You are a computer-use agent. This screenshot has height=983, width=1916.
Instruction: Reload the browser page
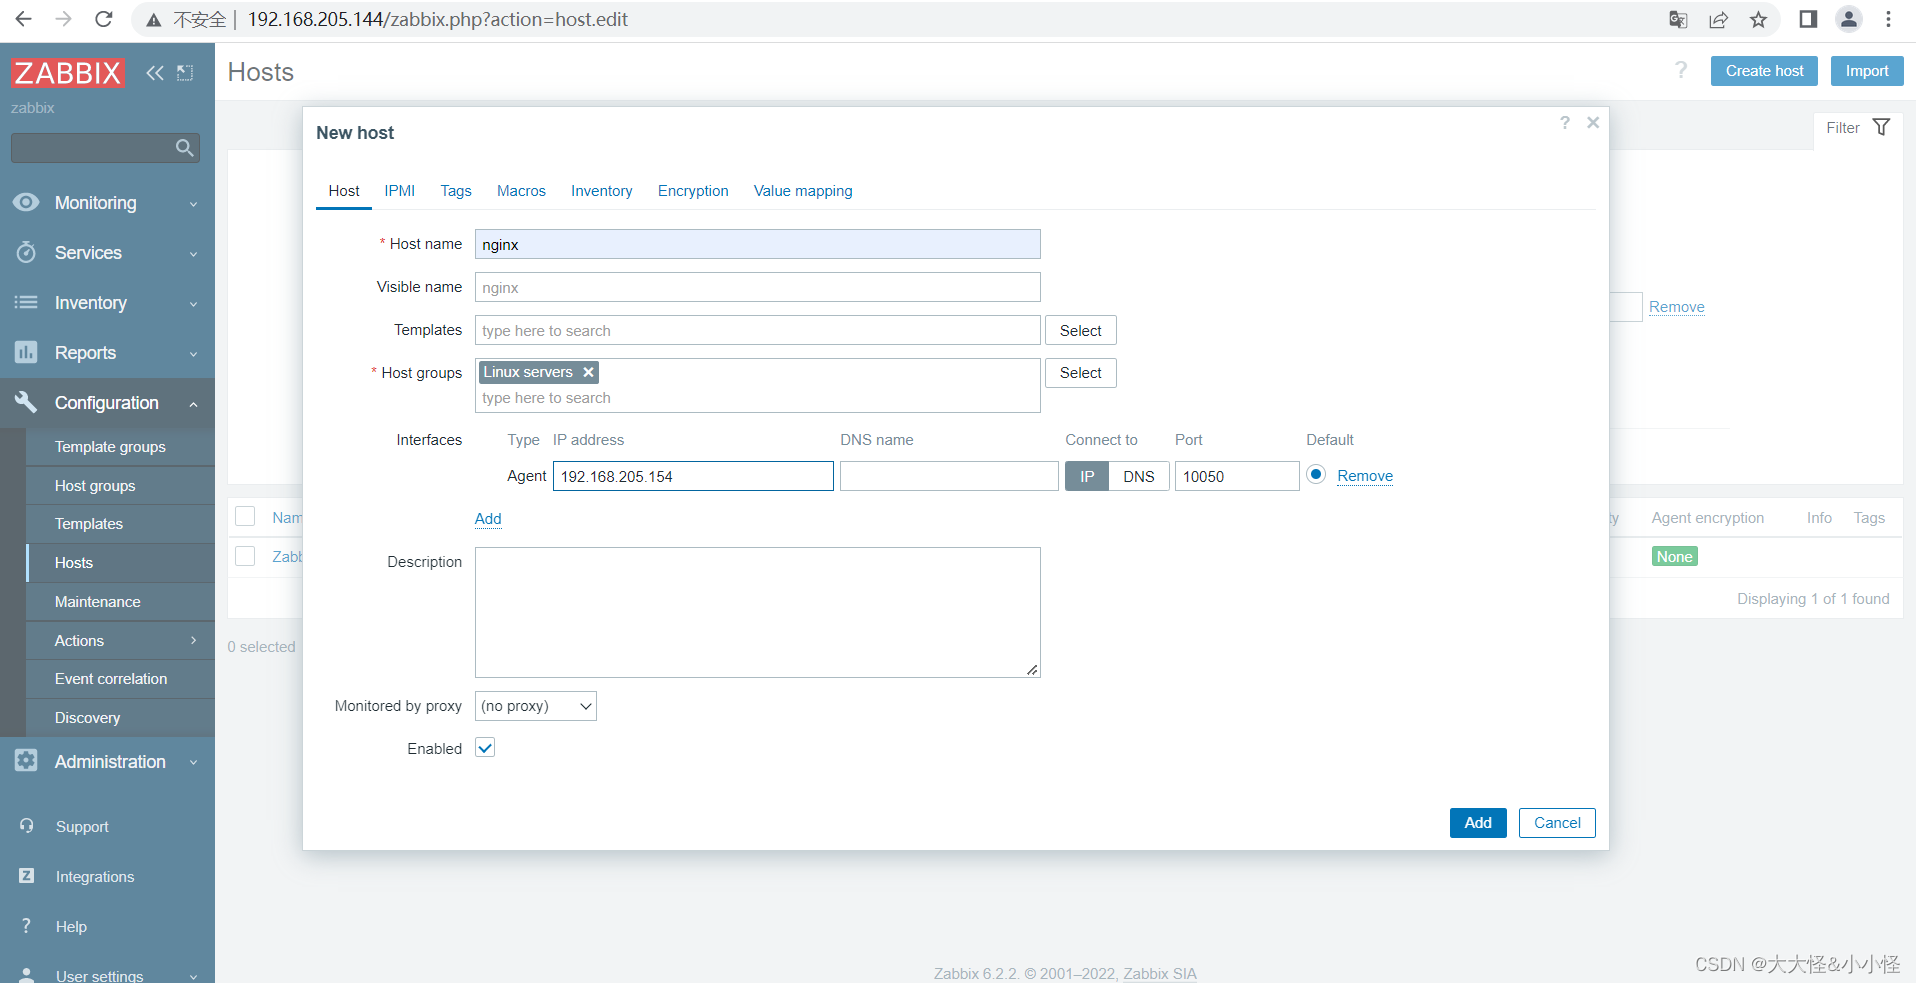[x=103, y=19]
